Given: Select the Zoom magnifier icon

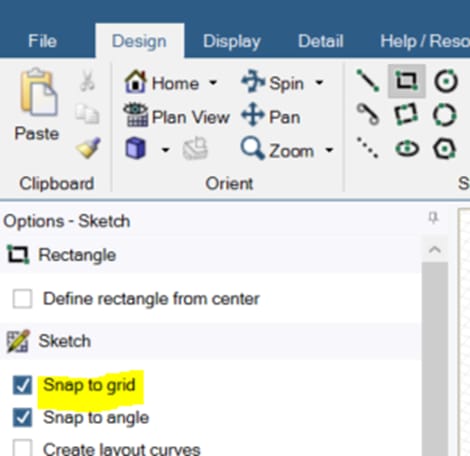Looking at the screenshot, I should coord(253,148).
